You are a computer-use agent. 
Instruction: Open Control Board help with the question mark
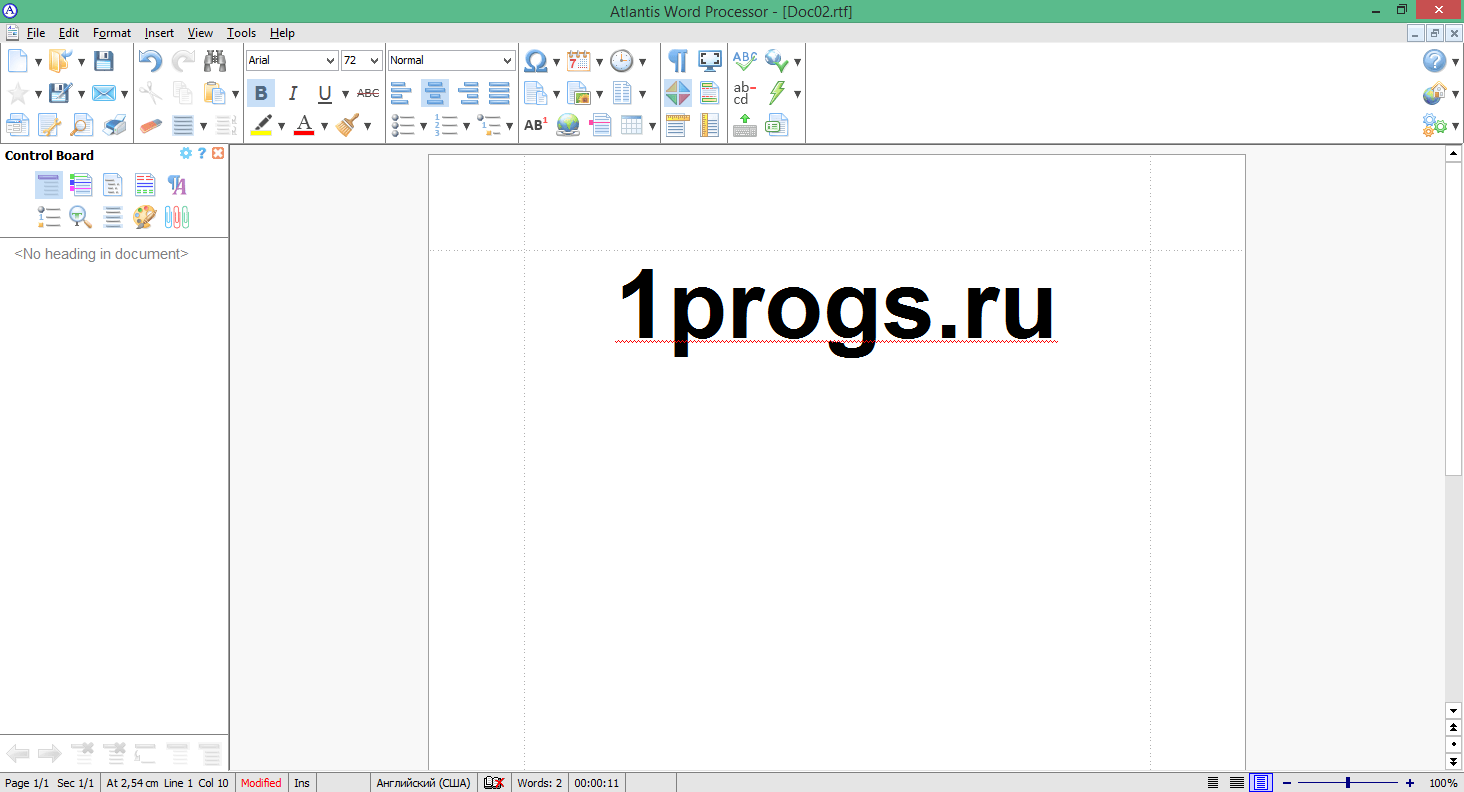[x=201, y=153]
